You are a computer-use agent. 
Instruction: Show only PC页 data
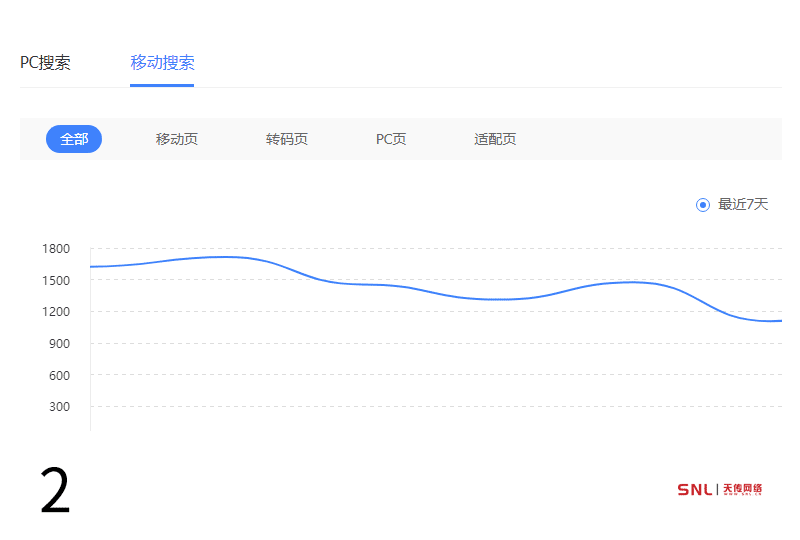coord(391,139)
